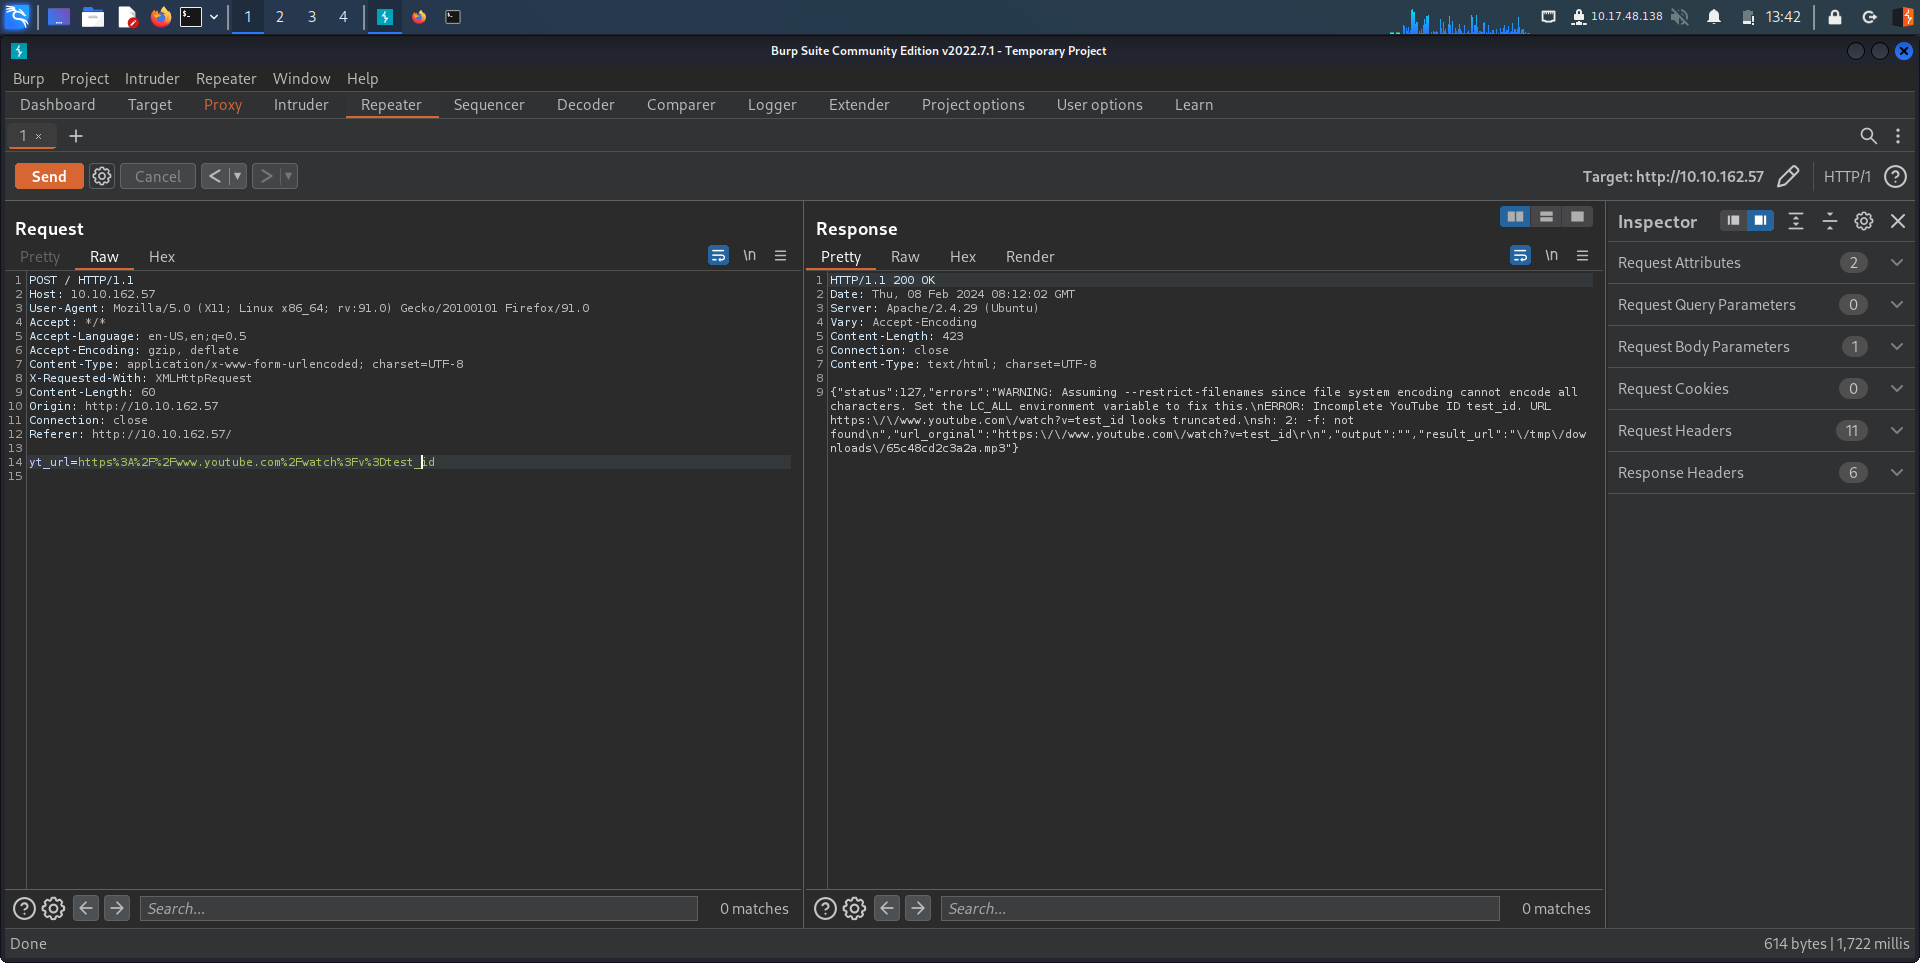Go back to previous request in history

214,176
